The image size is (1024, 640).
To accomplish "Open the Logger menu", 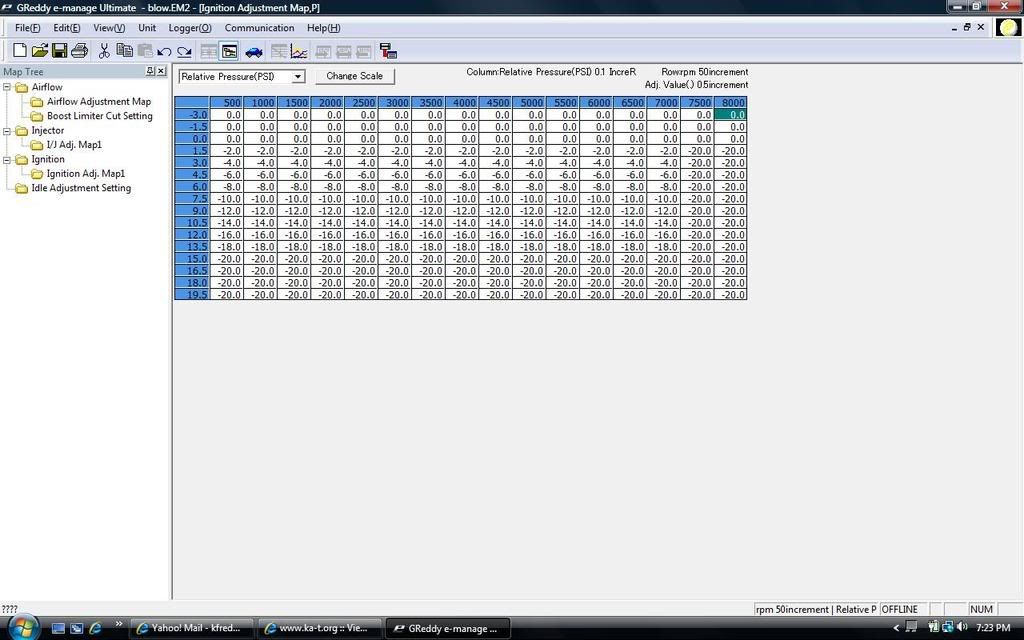I will point(190,28).
